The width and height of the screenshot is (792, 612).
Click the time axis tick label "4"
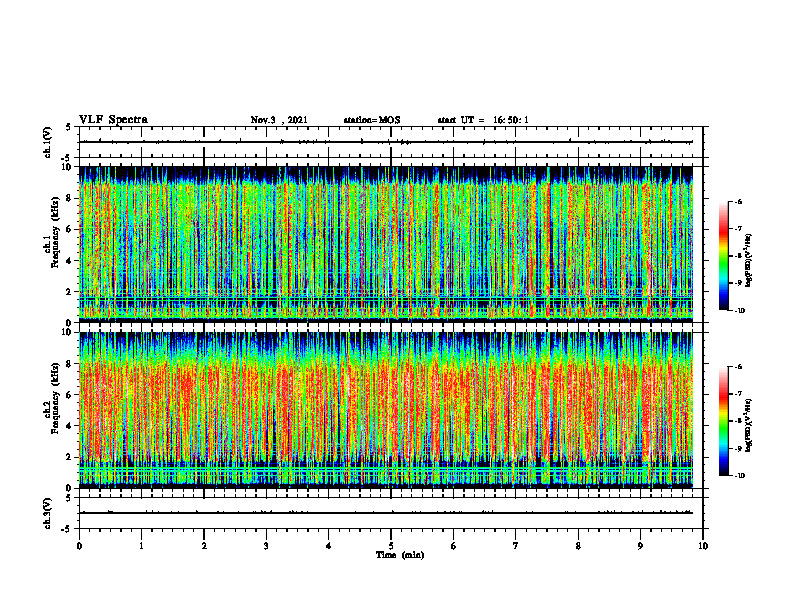[328, 546]
